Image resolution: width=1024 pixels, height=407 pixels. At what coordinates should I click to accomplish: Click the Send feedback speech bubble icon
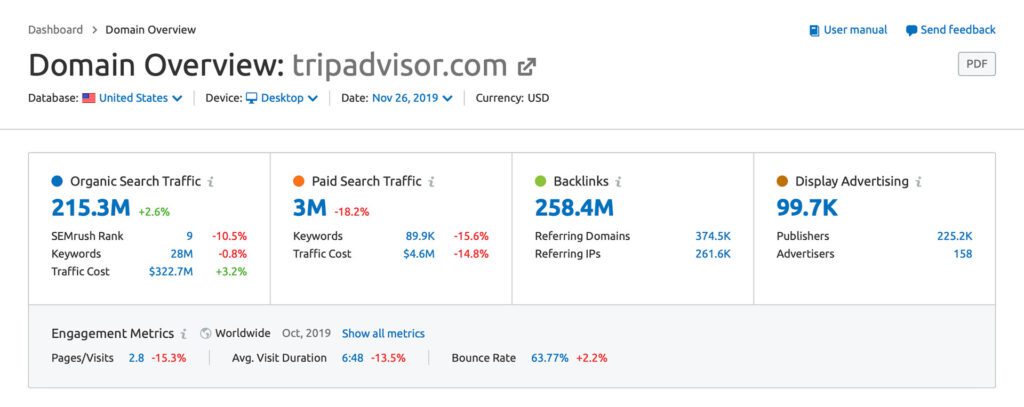click(x=912, y=31)
